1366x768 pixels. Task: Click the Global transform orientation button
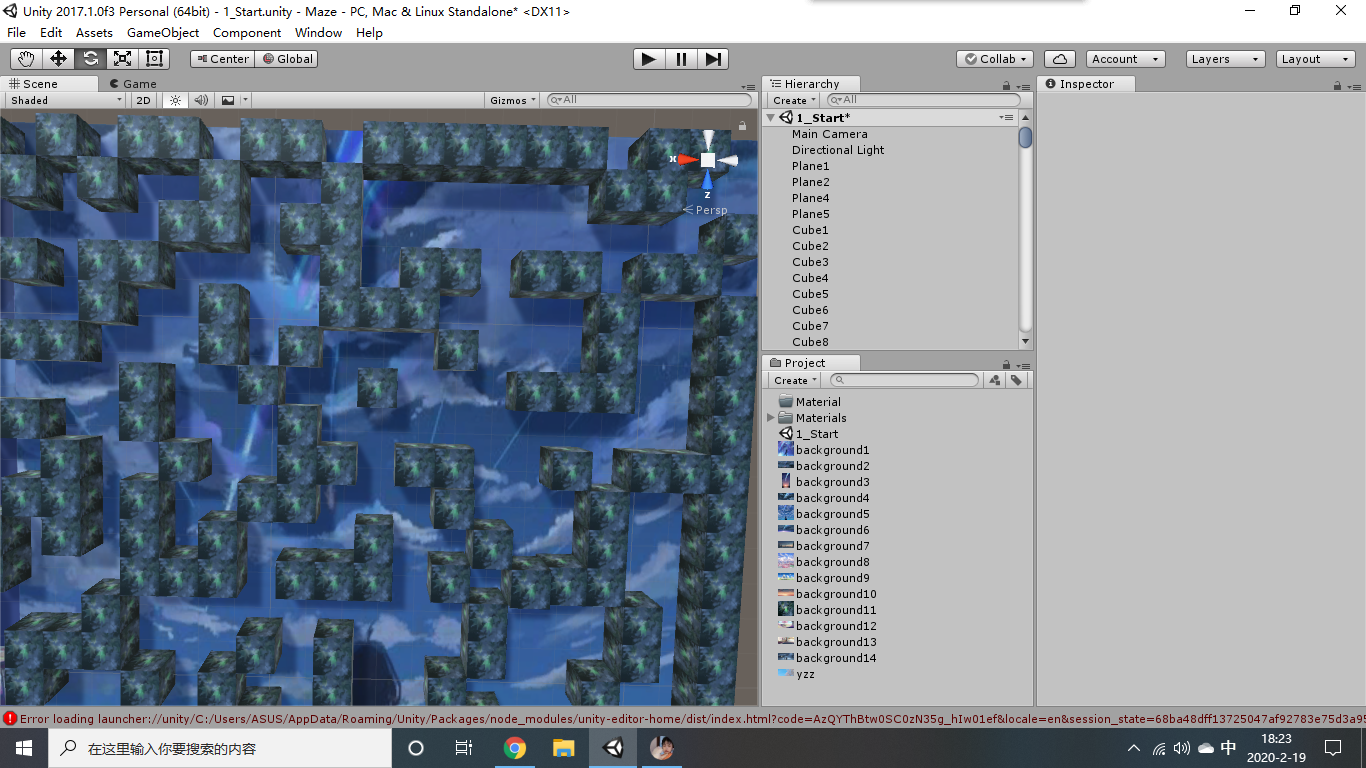pyautogui.click(x=287, y=58)
